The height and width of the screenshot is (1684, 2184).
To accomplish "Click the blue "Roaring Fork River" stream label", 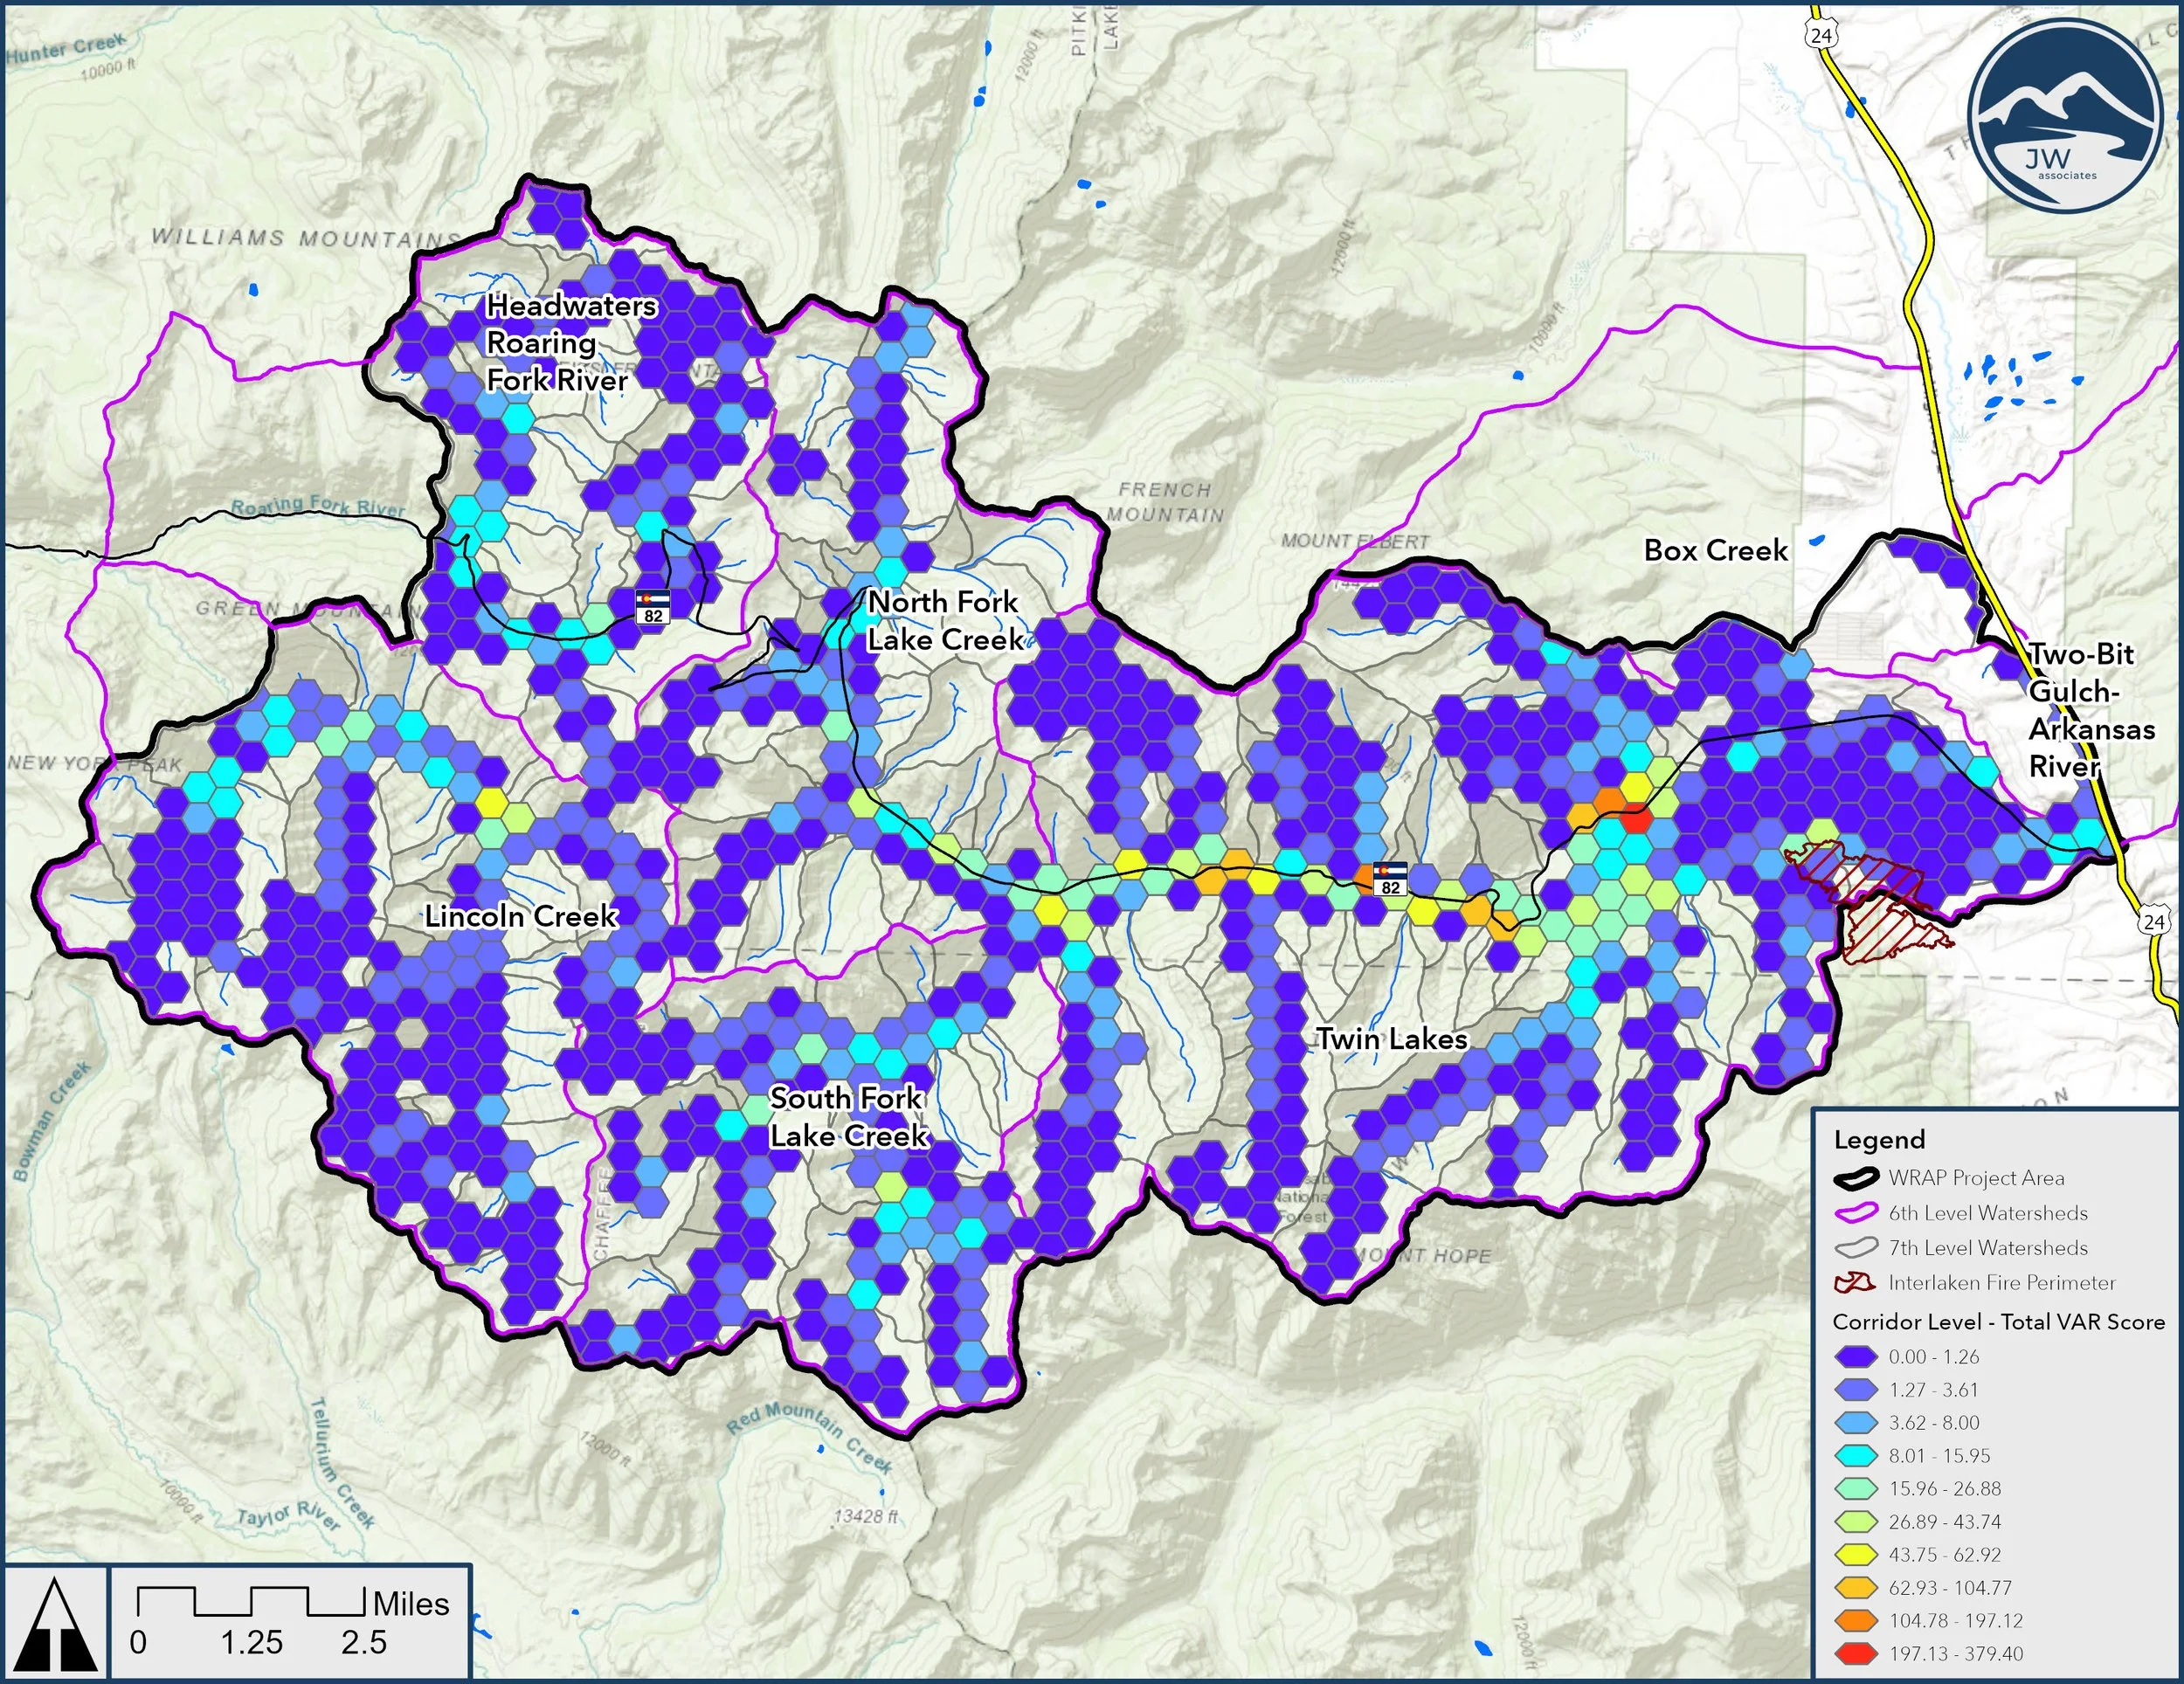I will pos(319,506).
